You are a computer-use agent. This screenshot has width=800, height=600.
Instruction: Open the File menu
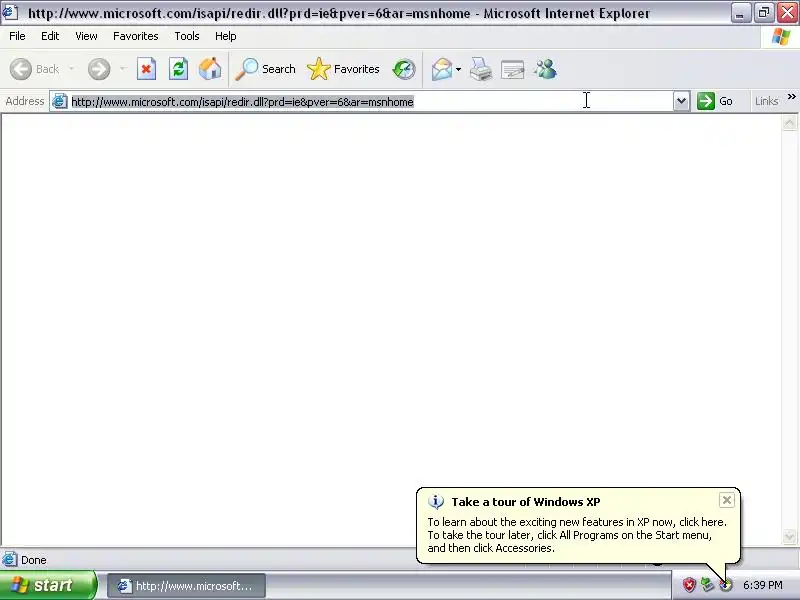pyautogui.click(x=17, y=36)
